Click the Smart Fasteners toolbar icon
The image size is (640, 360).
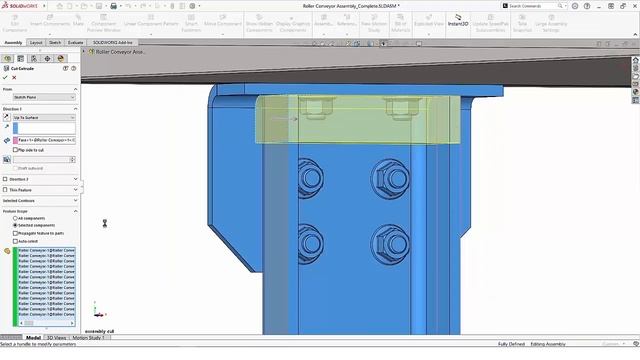click(191, 23)
